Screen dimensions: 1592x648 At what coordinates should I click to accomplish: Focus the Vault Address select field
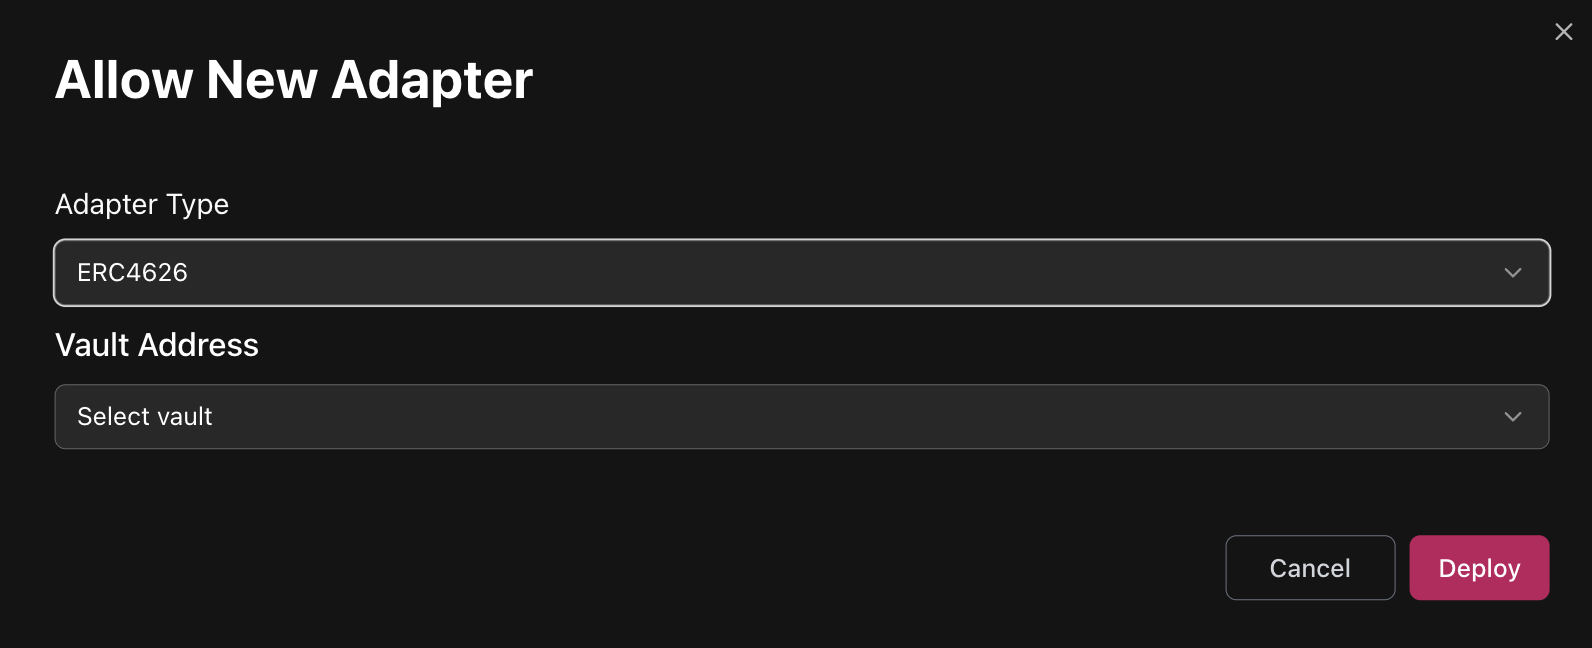[801, 416]
